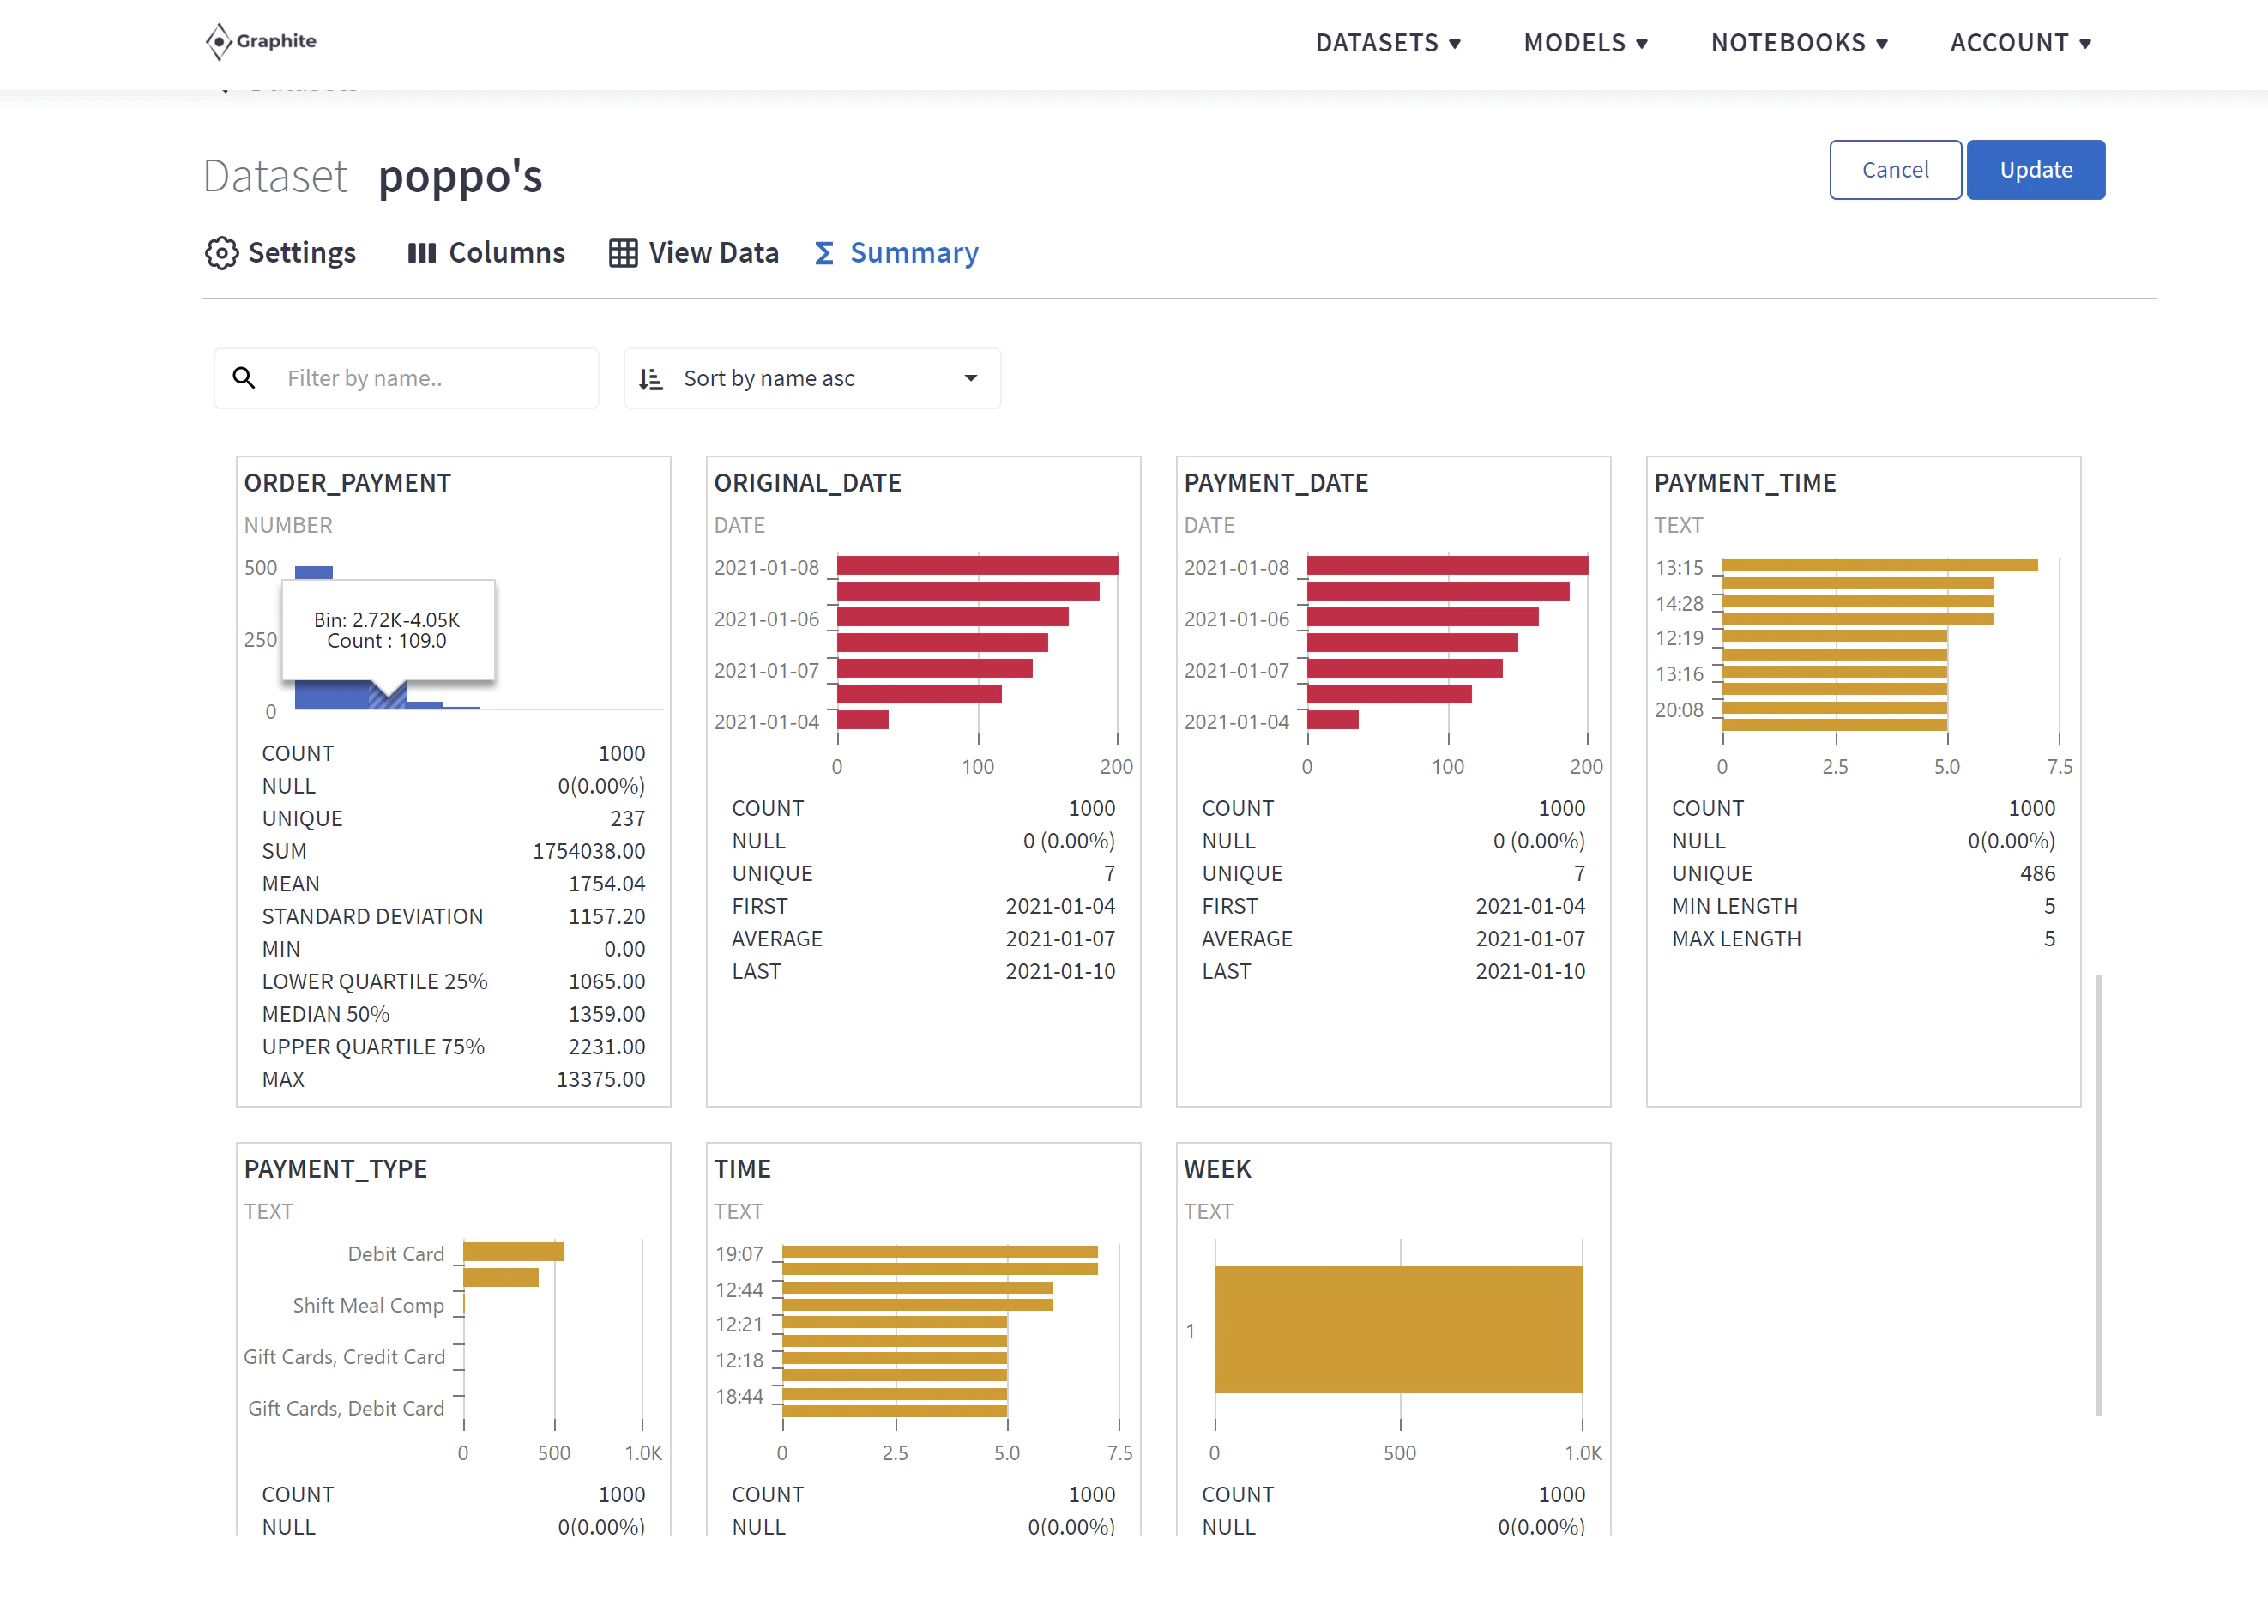Screen dimensions: 2268x1624
Task: Click the Columns bars icon
Action: (x=422, y=253)
